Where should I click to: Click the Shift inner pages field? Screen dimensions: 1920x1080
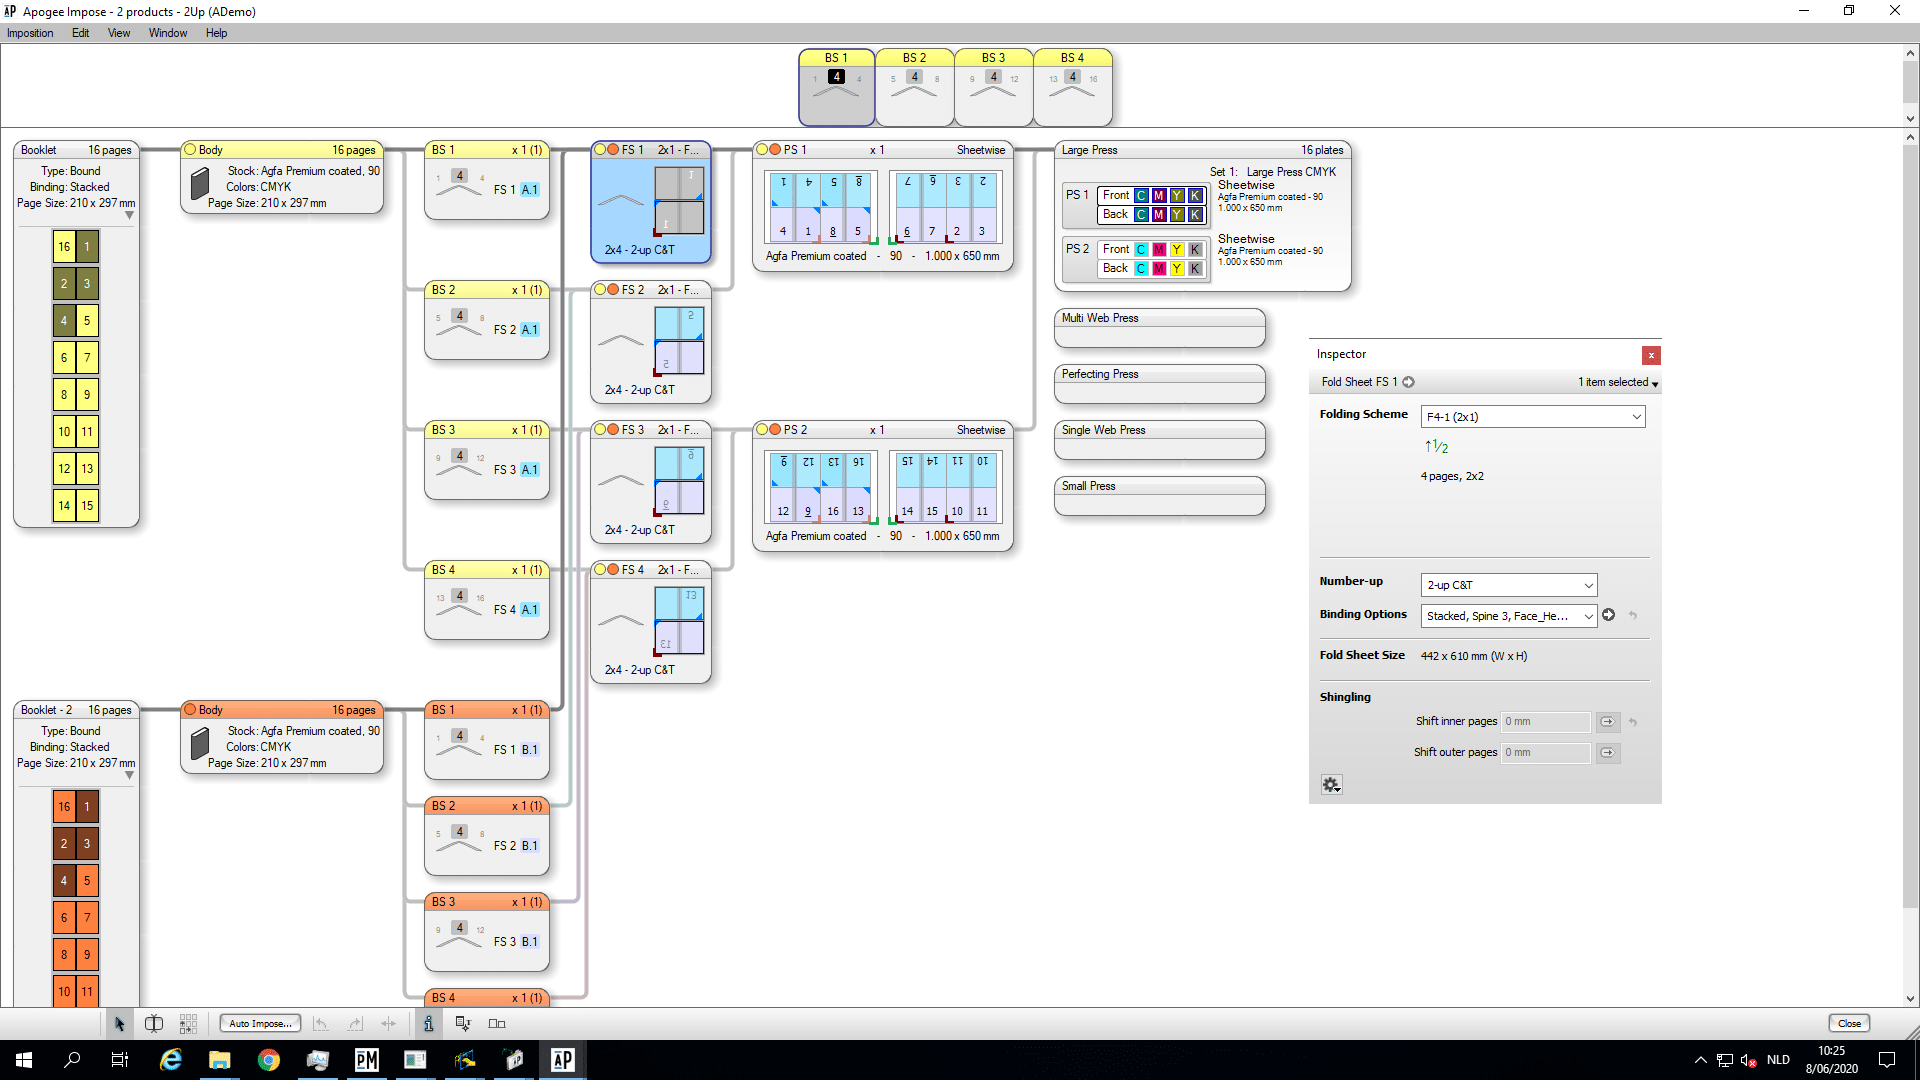click(x=1545, y=722)
